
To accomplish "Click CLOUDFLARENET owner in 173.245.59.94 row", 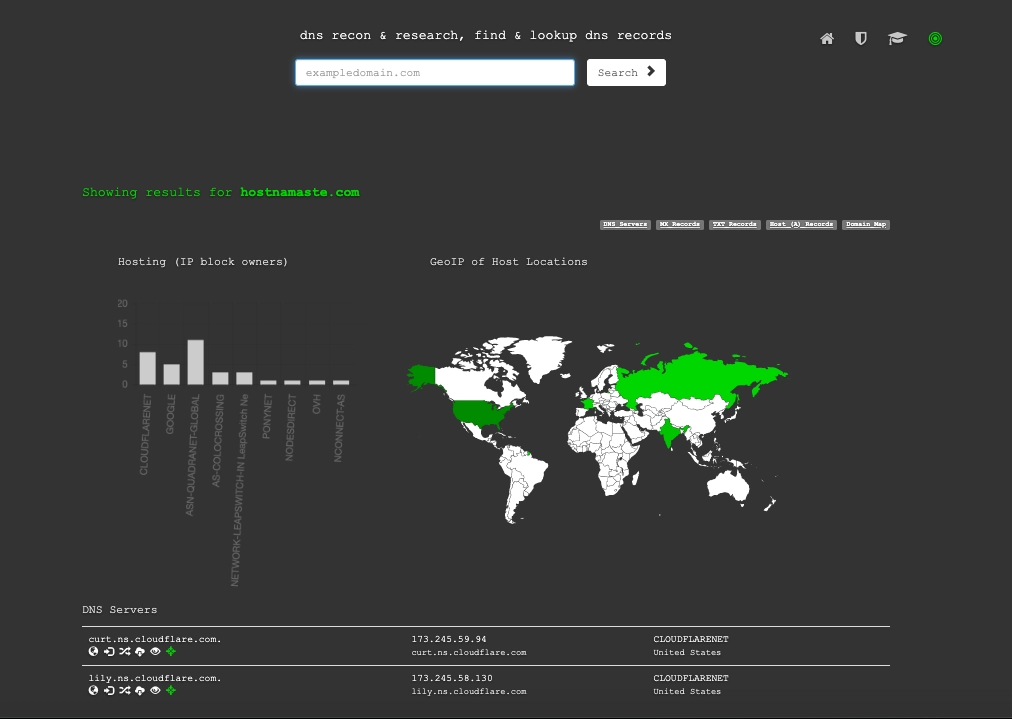I will 691,639.
